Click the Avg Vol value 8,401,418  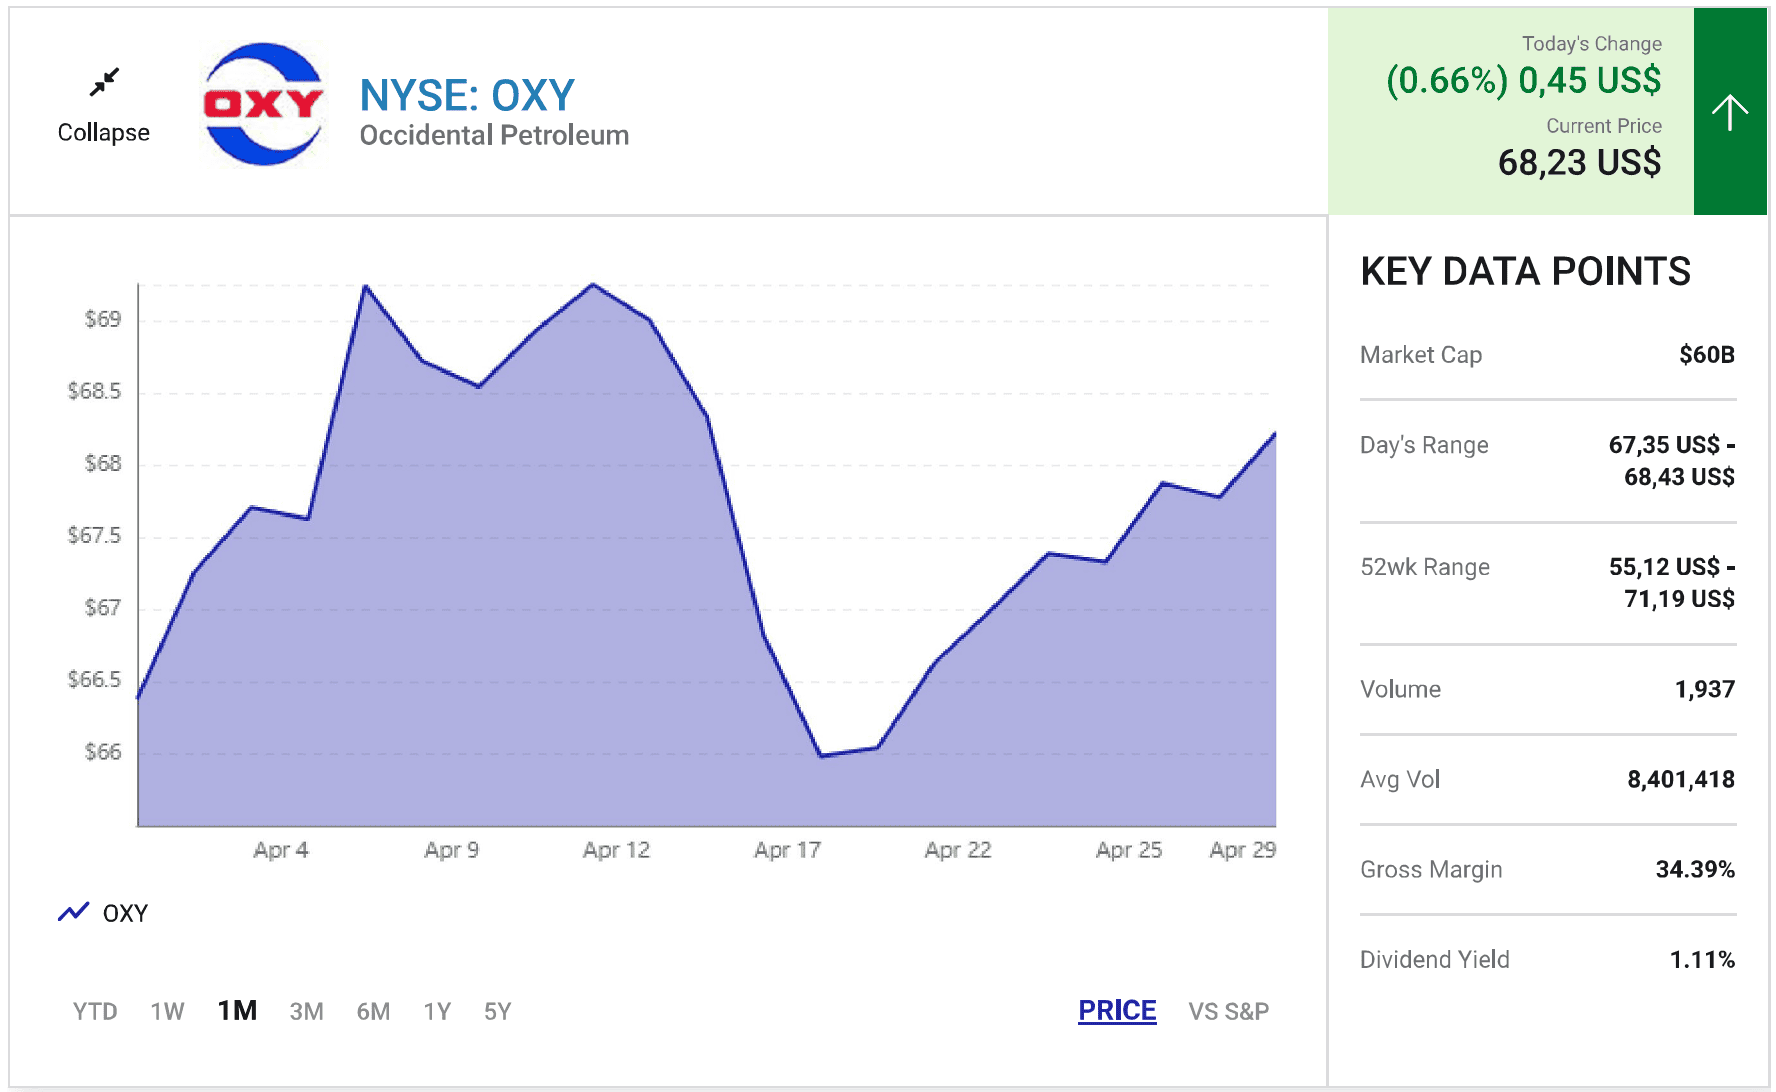(x=1681, y=779)
